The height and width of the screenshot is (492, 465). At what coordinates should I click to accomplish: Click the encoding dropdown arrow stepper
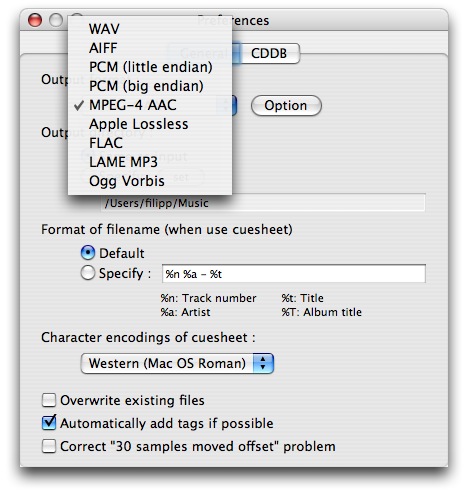pos(263,363)
